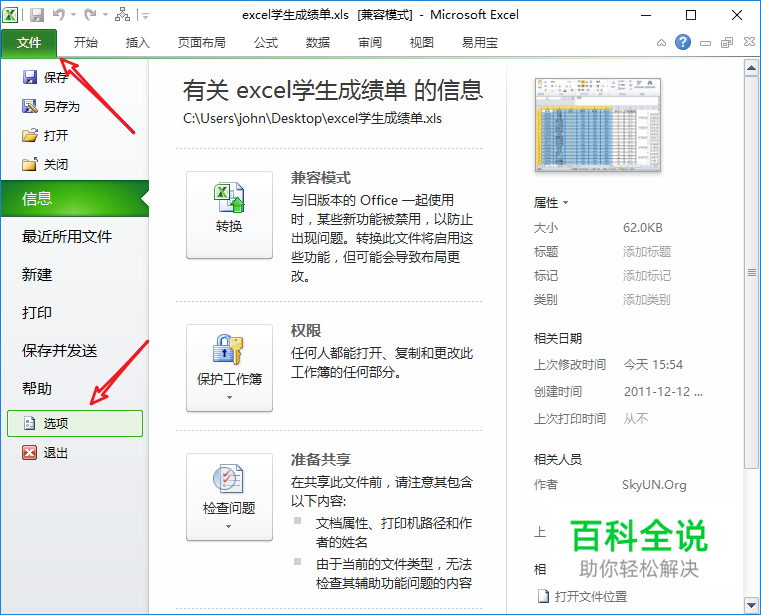Click the 相关人员 Related People heading
The width and height of the screenshot is (761, 615).
pyautogui.click(x=558, y=459)
